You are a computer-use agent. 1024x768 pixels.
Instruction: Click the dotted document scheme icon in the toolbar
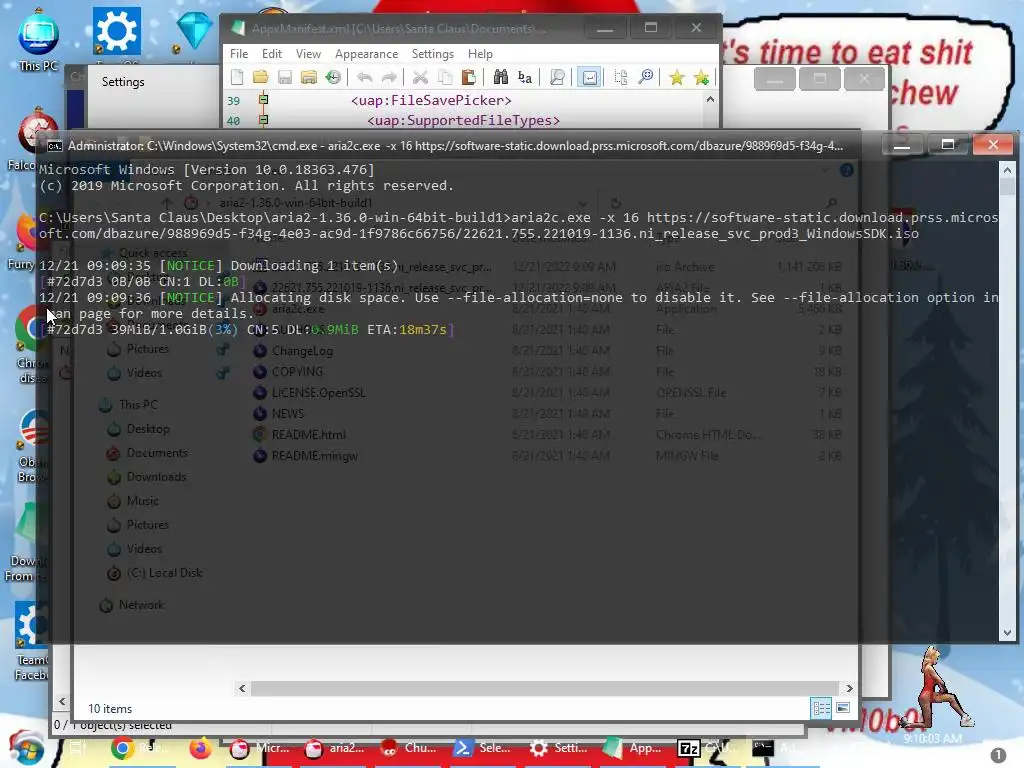tap(621, 78)
